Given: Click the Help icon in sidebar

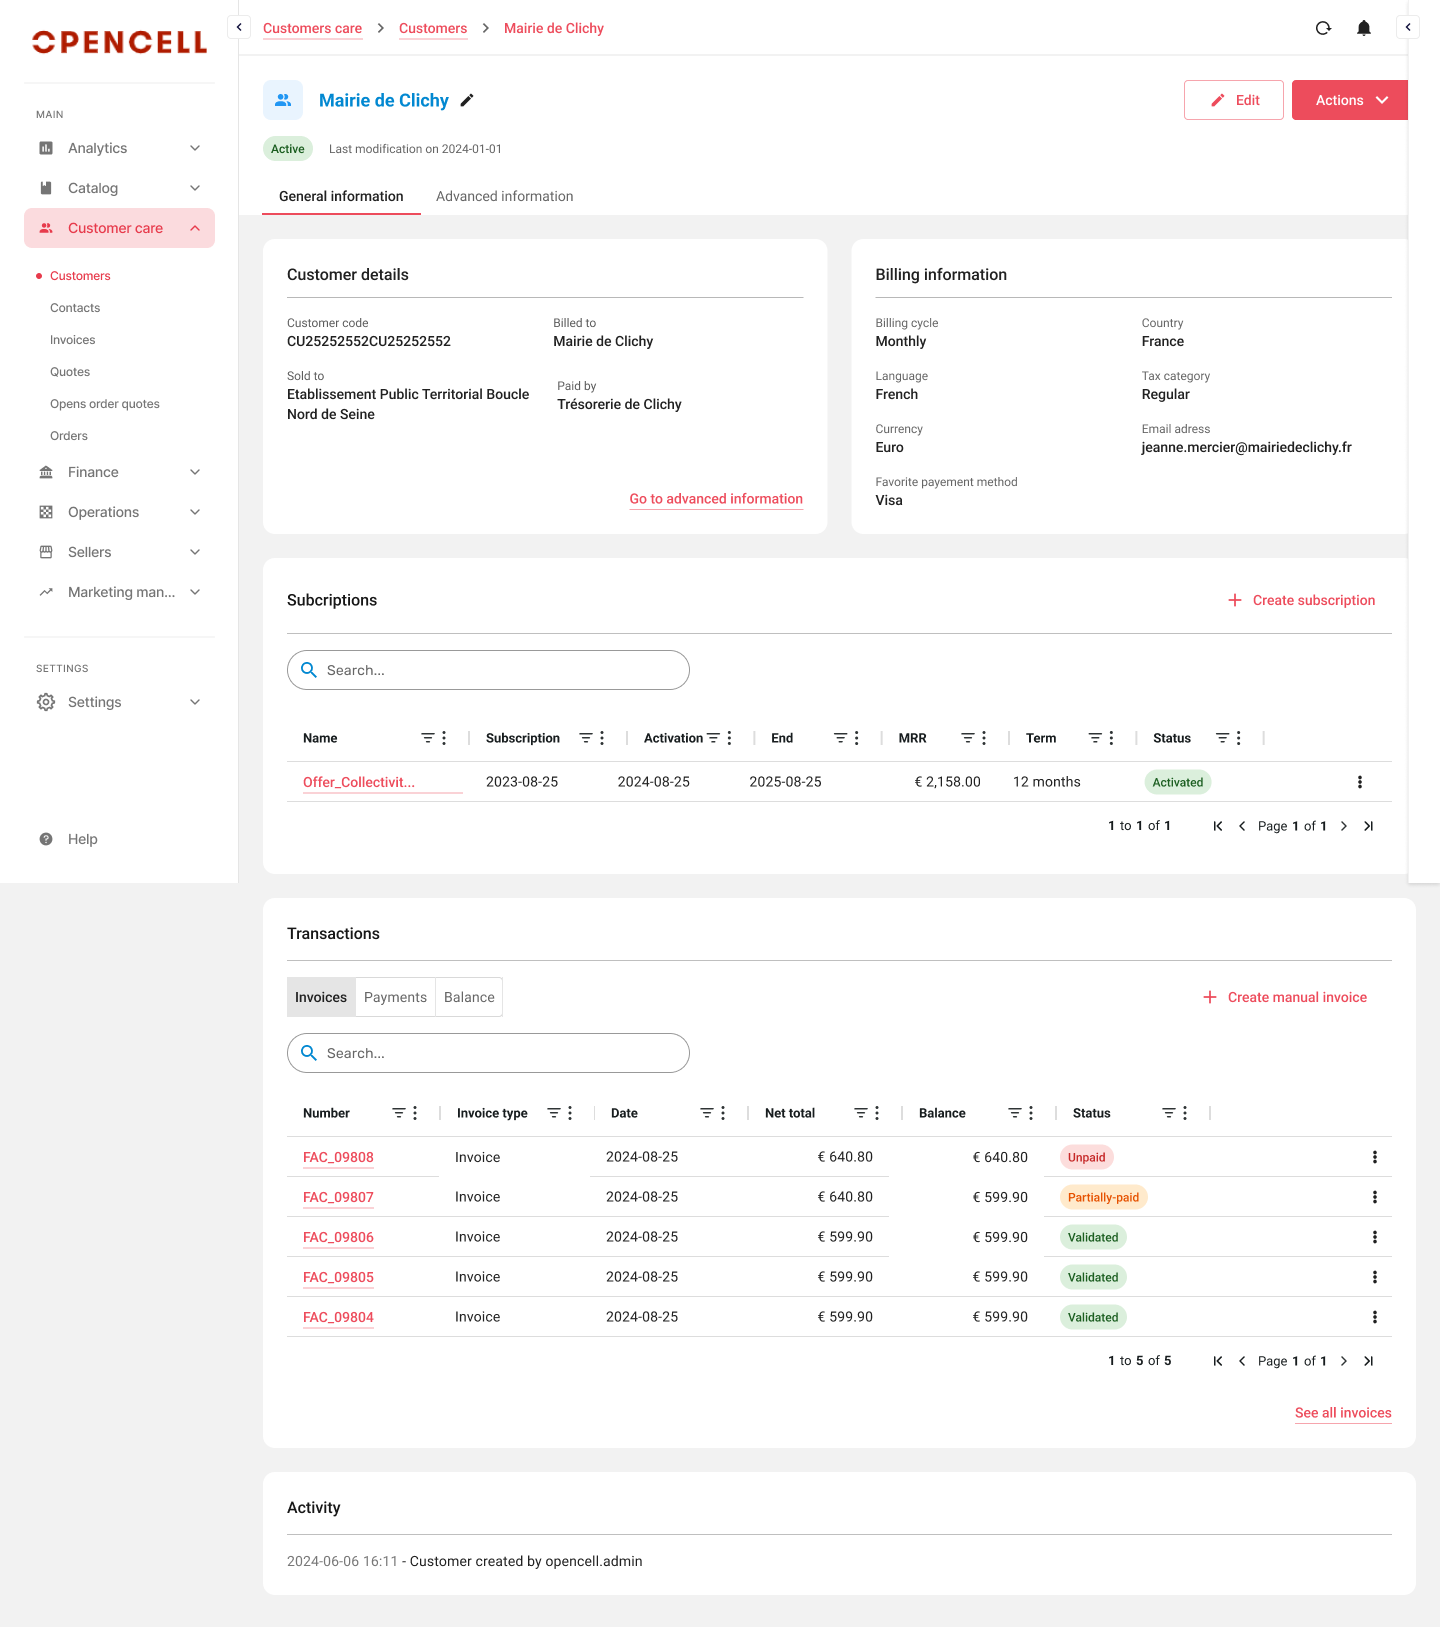Looking at the screenshot, I should tap(46, 839).
